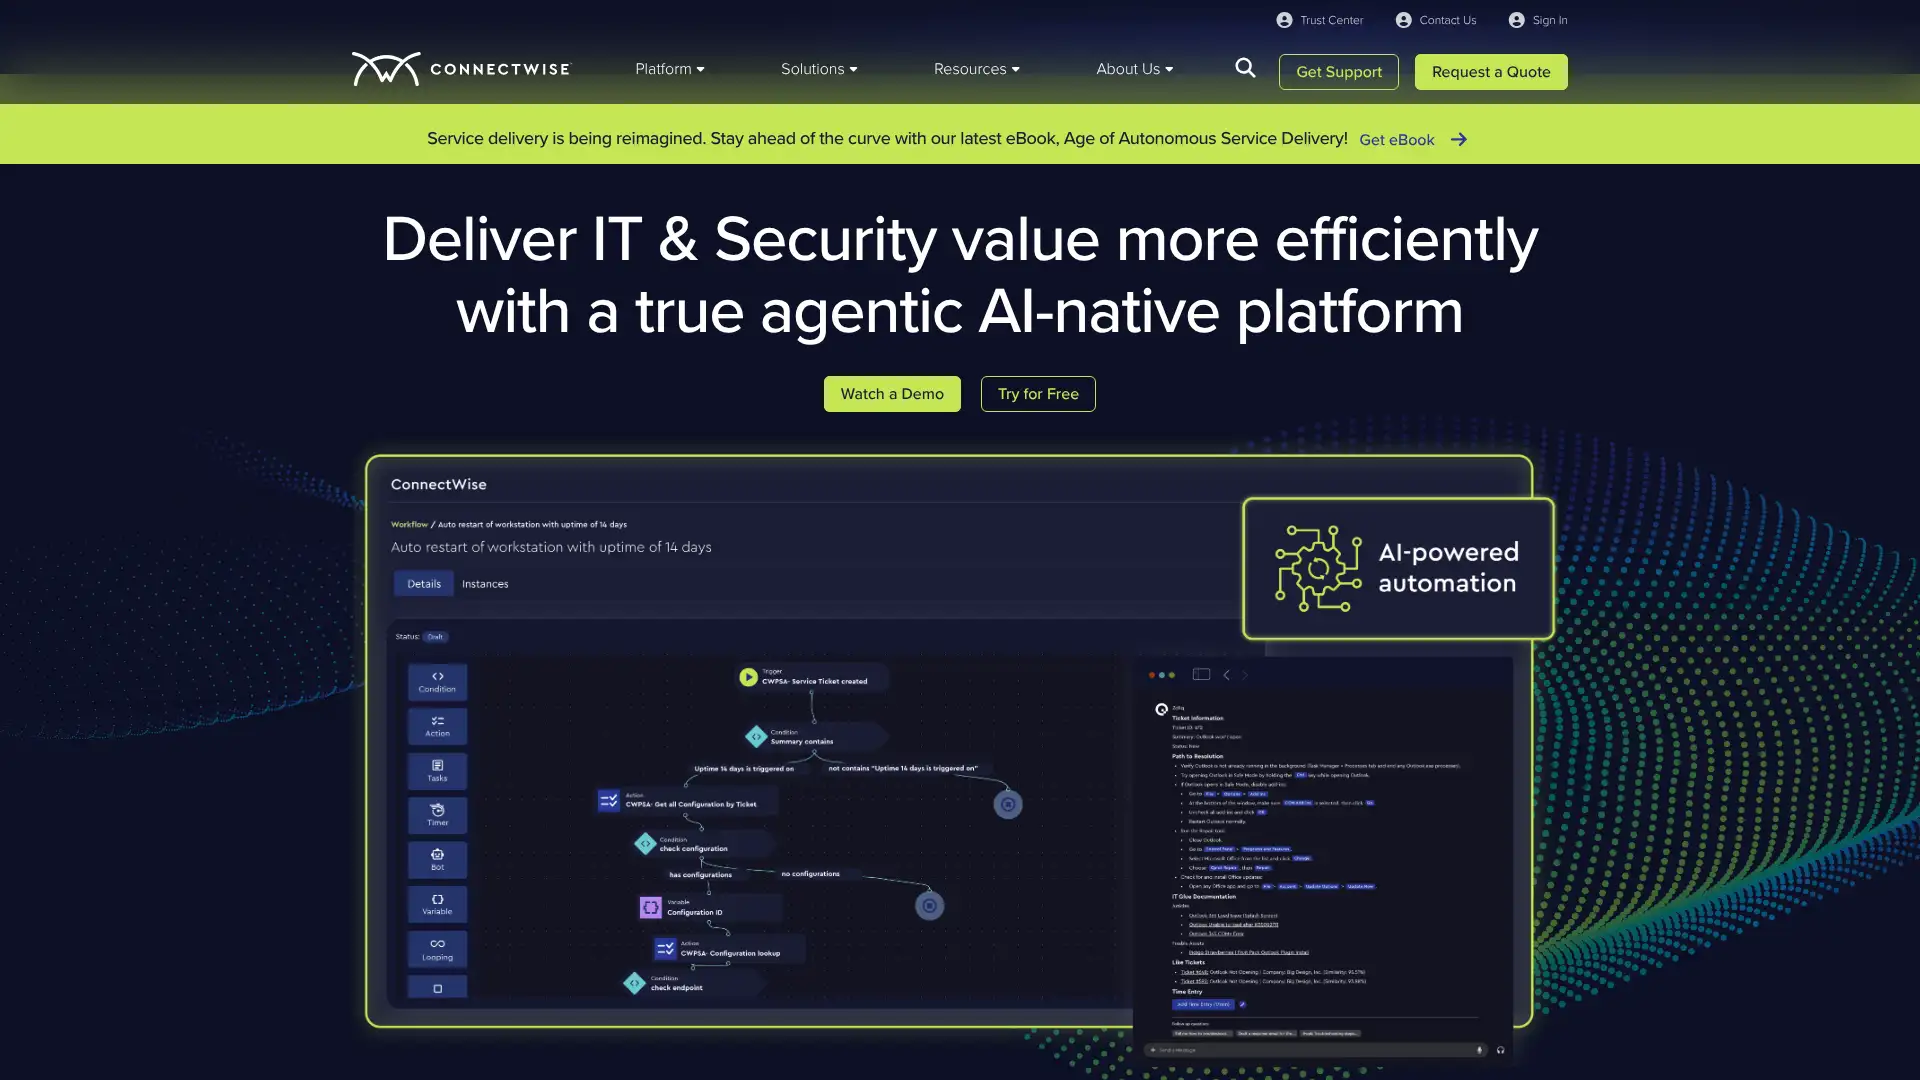The width and height of the screenshot is (1920, 1080).
Task: Click the chat panel layout icon
Action: click(1201, 675)
